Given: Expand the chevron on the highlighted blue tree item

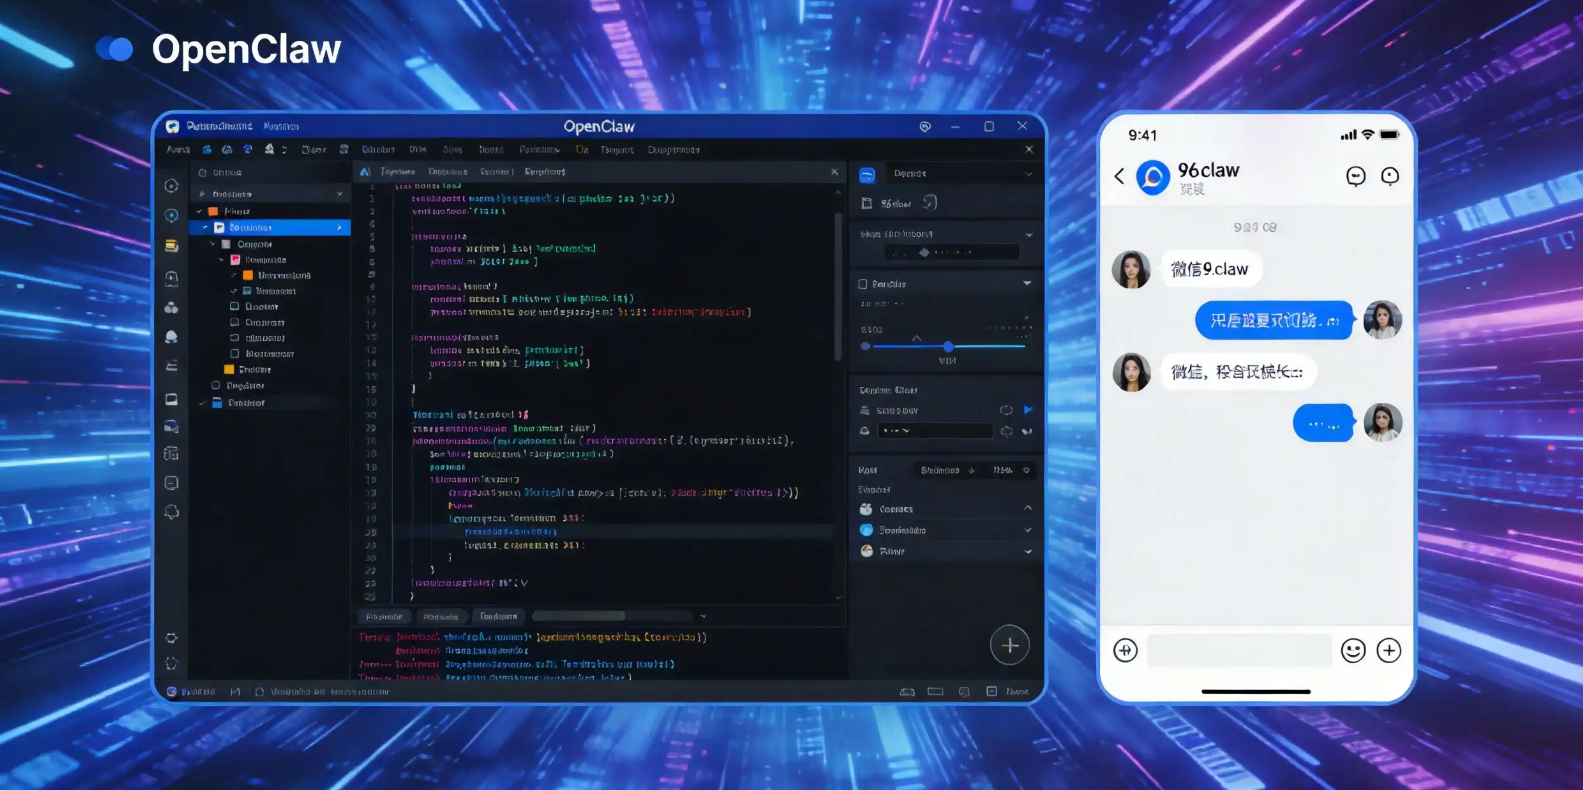Looking at the screenshot, I should coord(340,228).
